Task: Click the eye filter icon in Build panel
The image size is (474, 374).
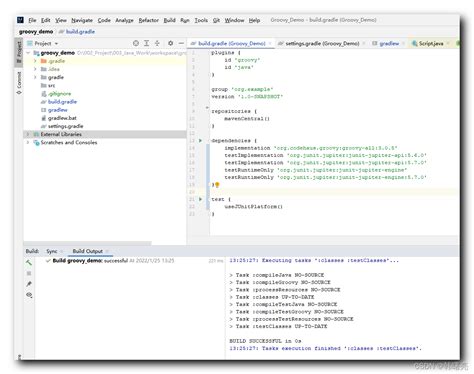Action: click(29, 295)
